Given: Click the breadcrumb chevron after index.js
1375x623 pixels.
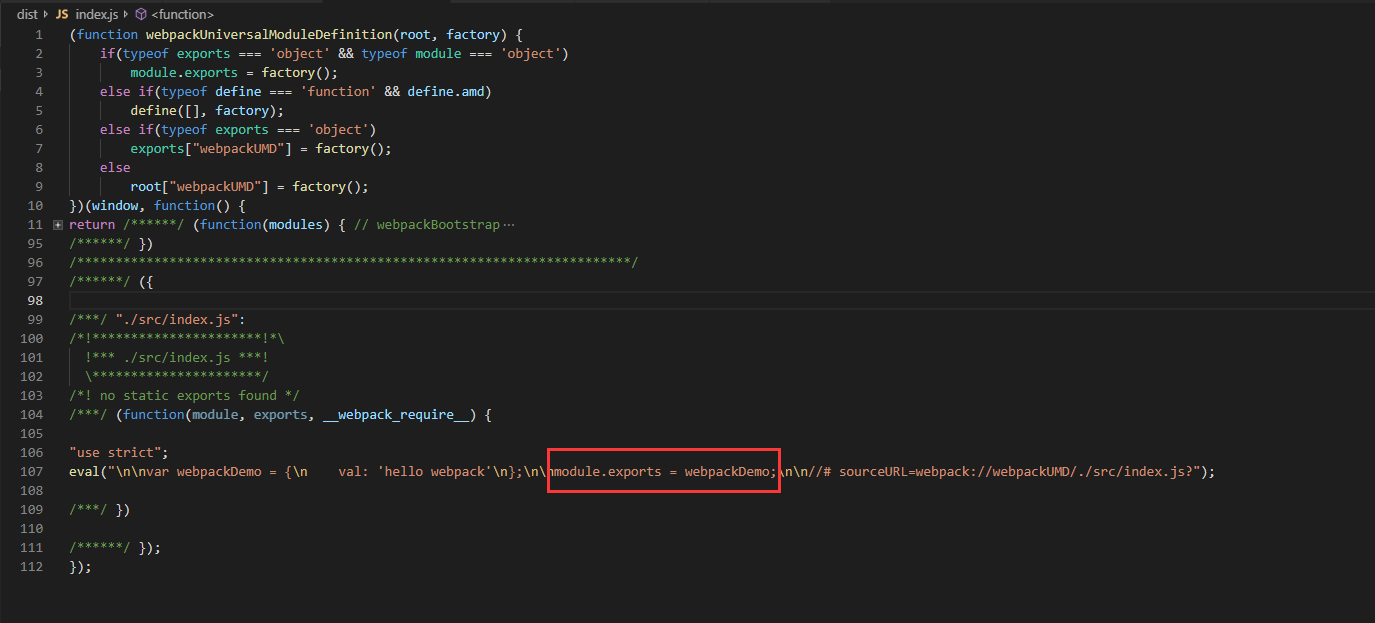Looking at the screenshot, I should click(126, 14).
